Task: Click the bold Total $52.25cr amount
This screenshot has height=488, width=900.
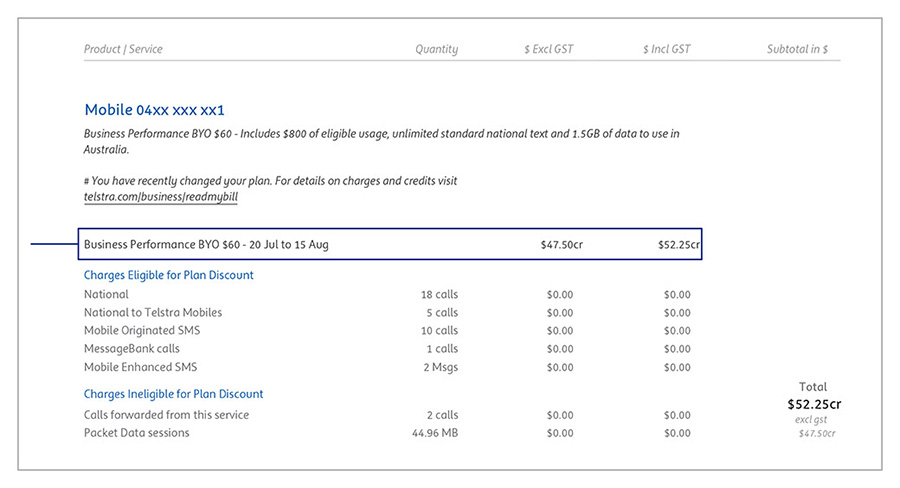Action: click(812, 405)
